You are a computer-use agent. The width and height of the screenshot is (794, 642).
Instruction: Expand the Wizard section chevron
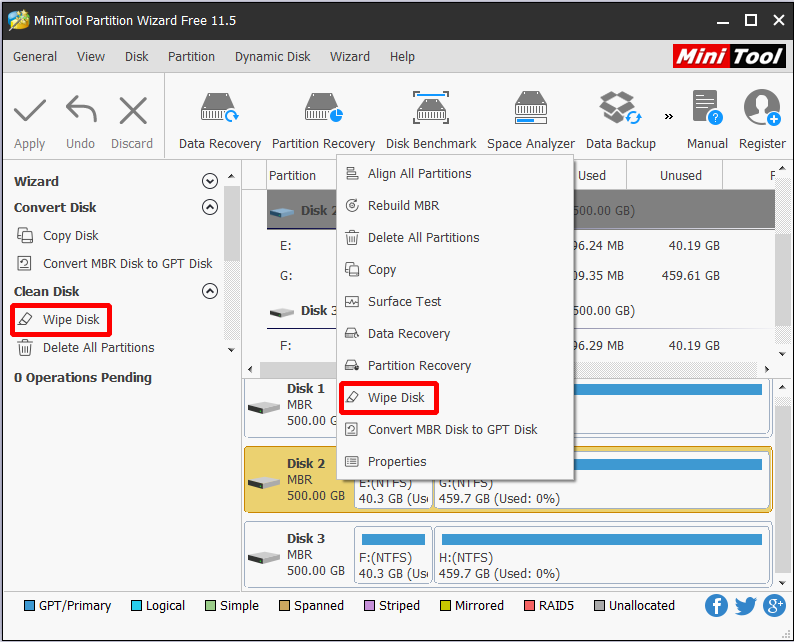(x=210, y=181)
